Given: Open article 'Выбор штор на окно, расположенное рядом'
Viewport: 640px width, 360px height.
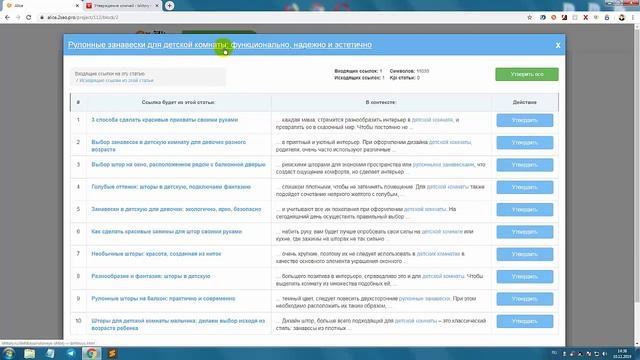Looking at the screenshot, I should pyautogui.click(x=178, y=164).
